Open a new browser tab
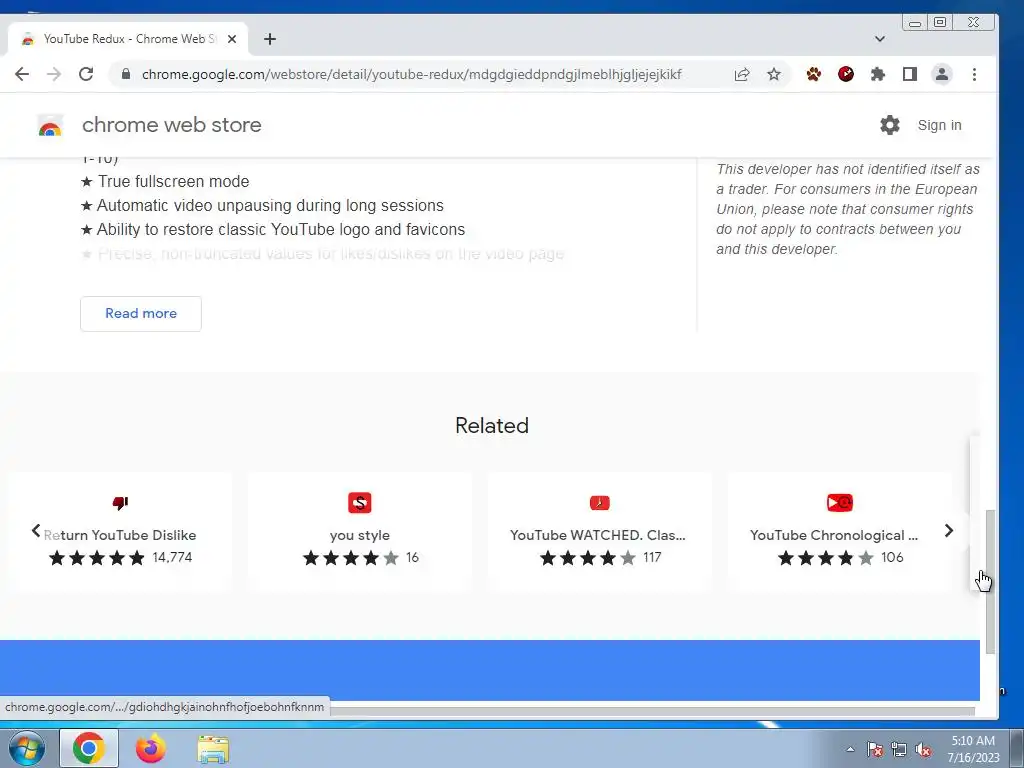 click(270, 39)
